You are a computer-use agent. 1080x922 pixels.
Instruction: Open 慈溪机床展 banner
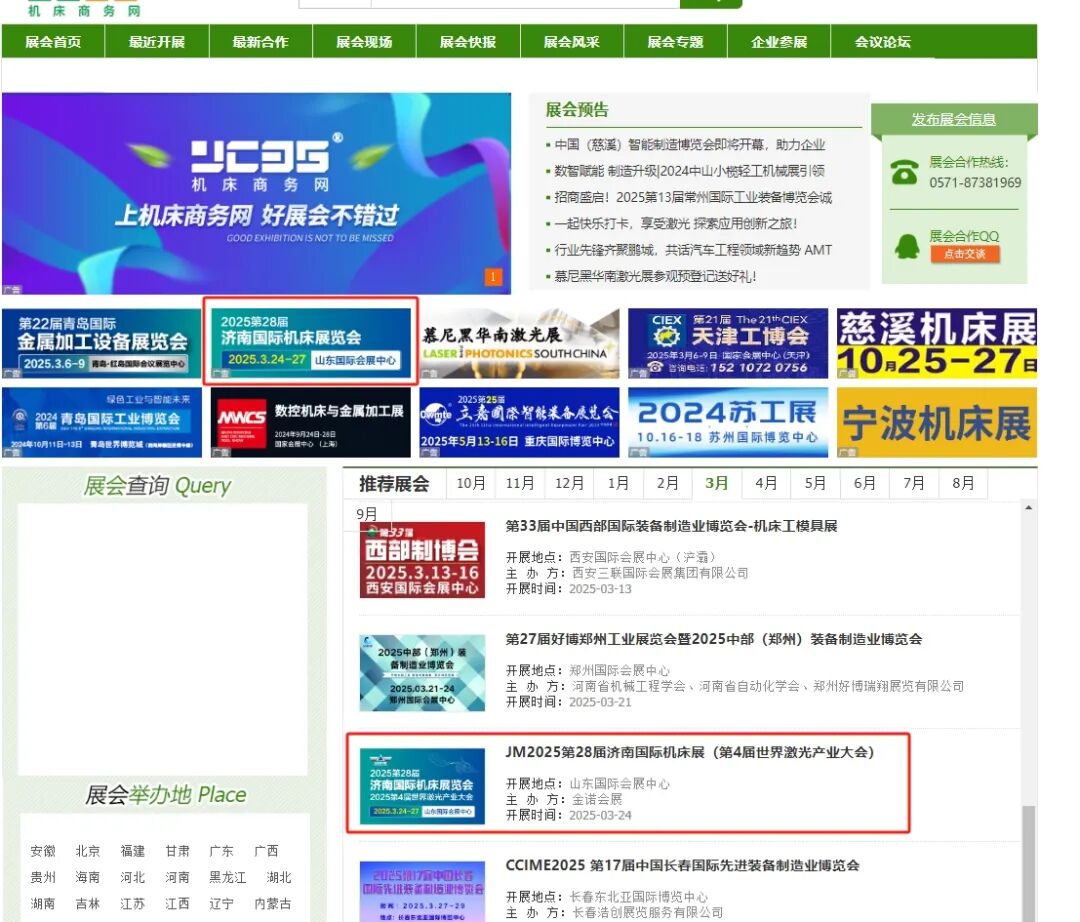(937, 343)
